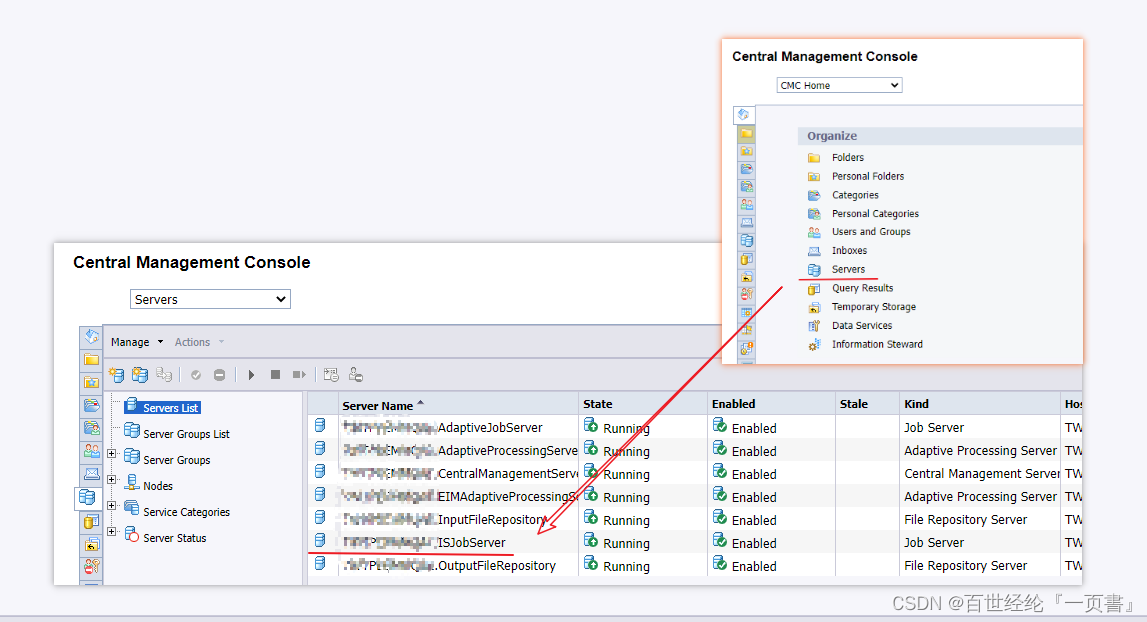Sort by Kind column header
The width and height of the screenshot is (1147, 622).
916,404
